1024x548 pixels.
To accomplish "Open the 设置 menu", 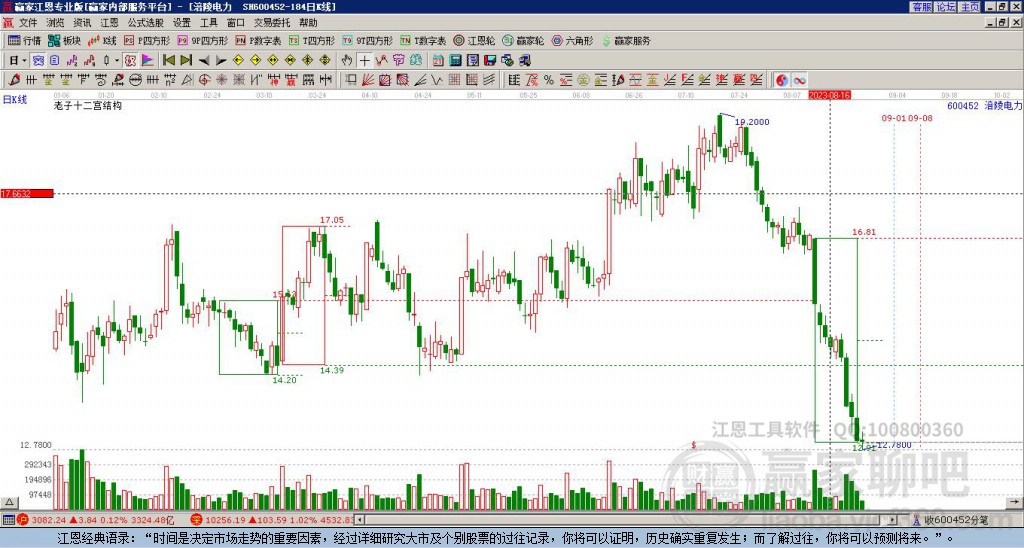I will click(x=182, y=23).
